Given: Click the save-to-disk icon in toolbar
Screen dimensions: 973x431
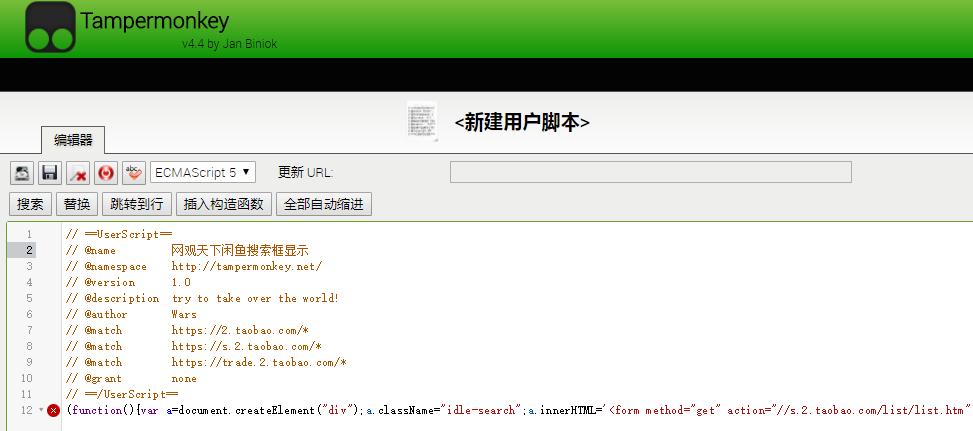Looking at the screenshot, I should 22,173.
